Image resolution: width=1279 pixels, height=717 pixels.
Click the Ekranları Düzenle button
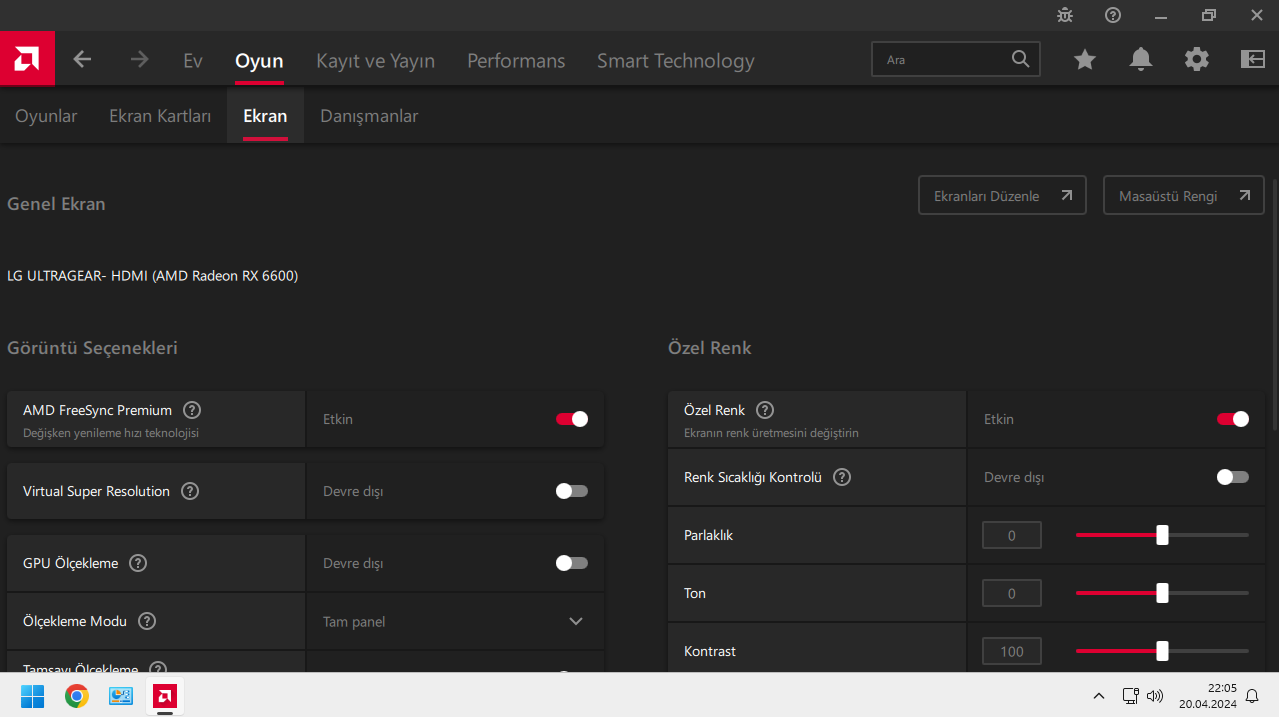click(x=1002, y=196)
